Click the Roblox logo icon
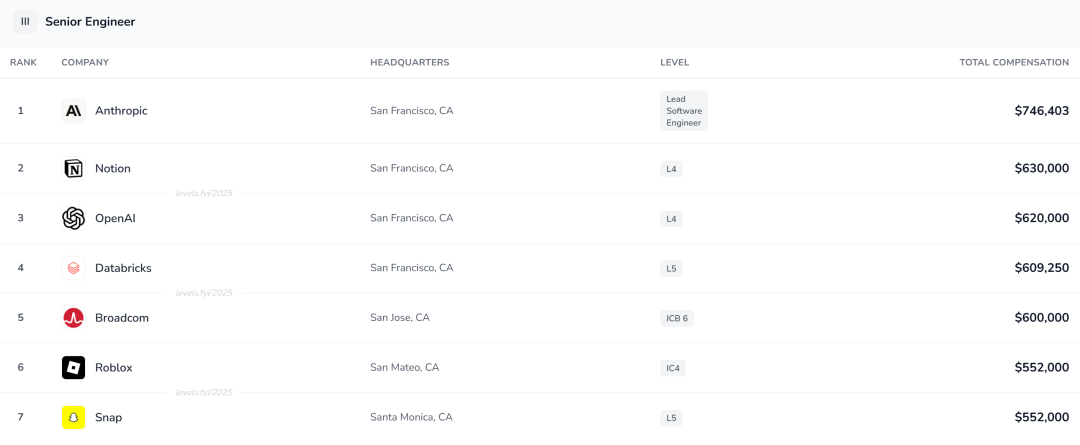 pyautogui.click(x=73, y=367)
